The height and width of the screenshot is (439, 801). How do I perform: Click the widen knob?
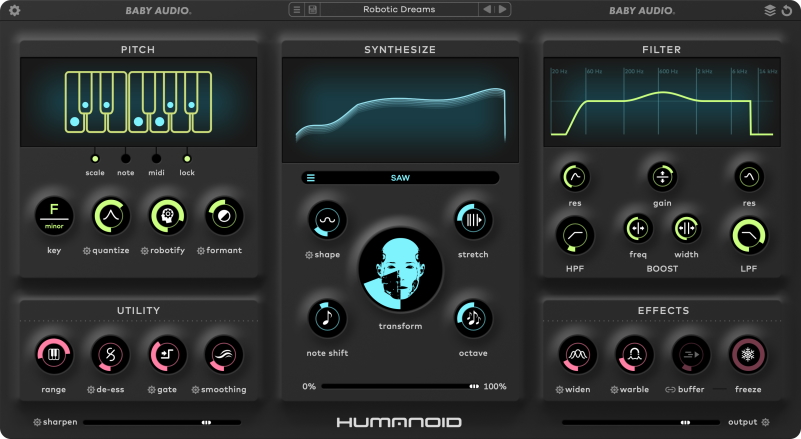click(x=578, y=354)
